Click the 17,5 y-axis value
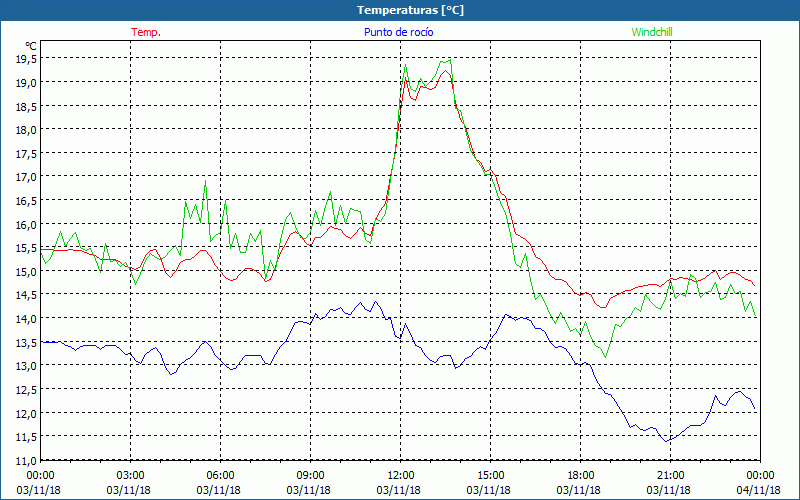Screen dimensions: 800x500 26,154
